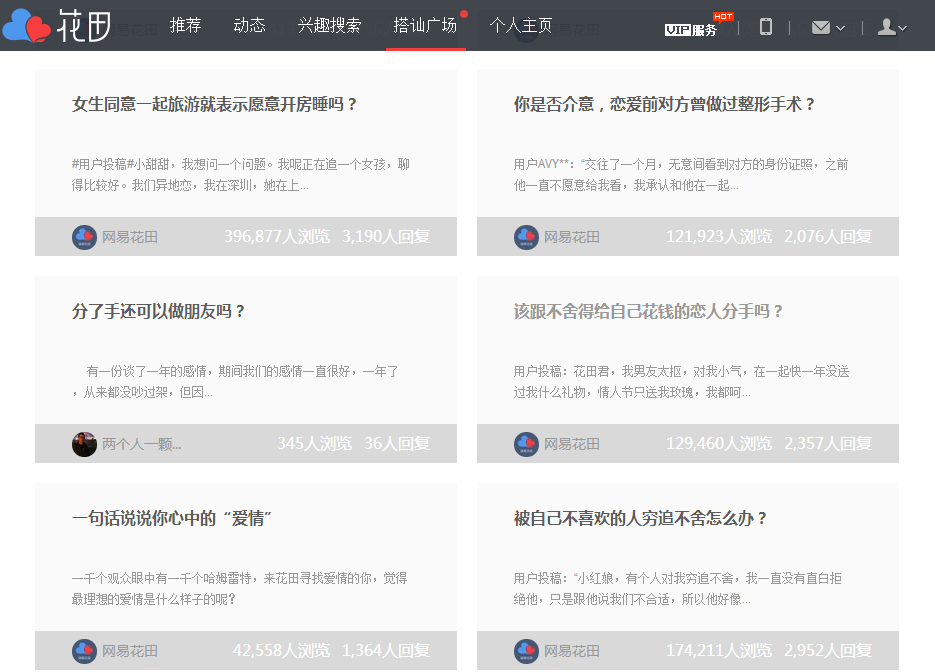Screen dimensions: 935x672
Task: Click the 3,190人回复 reply counter
Action: pos(385,236)
